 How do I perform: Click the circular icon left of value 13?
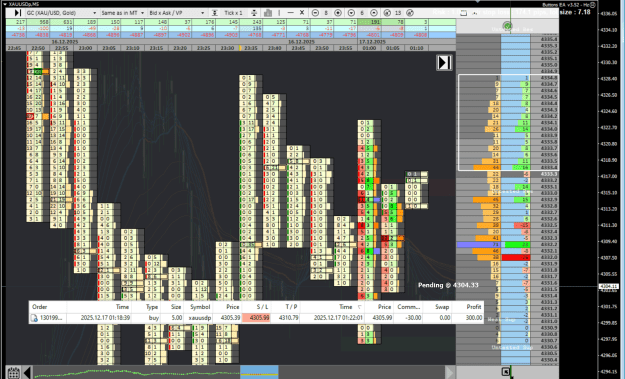point(387,13)
